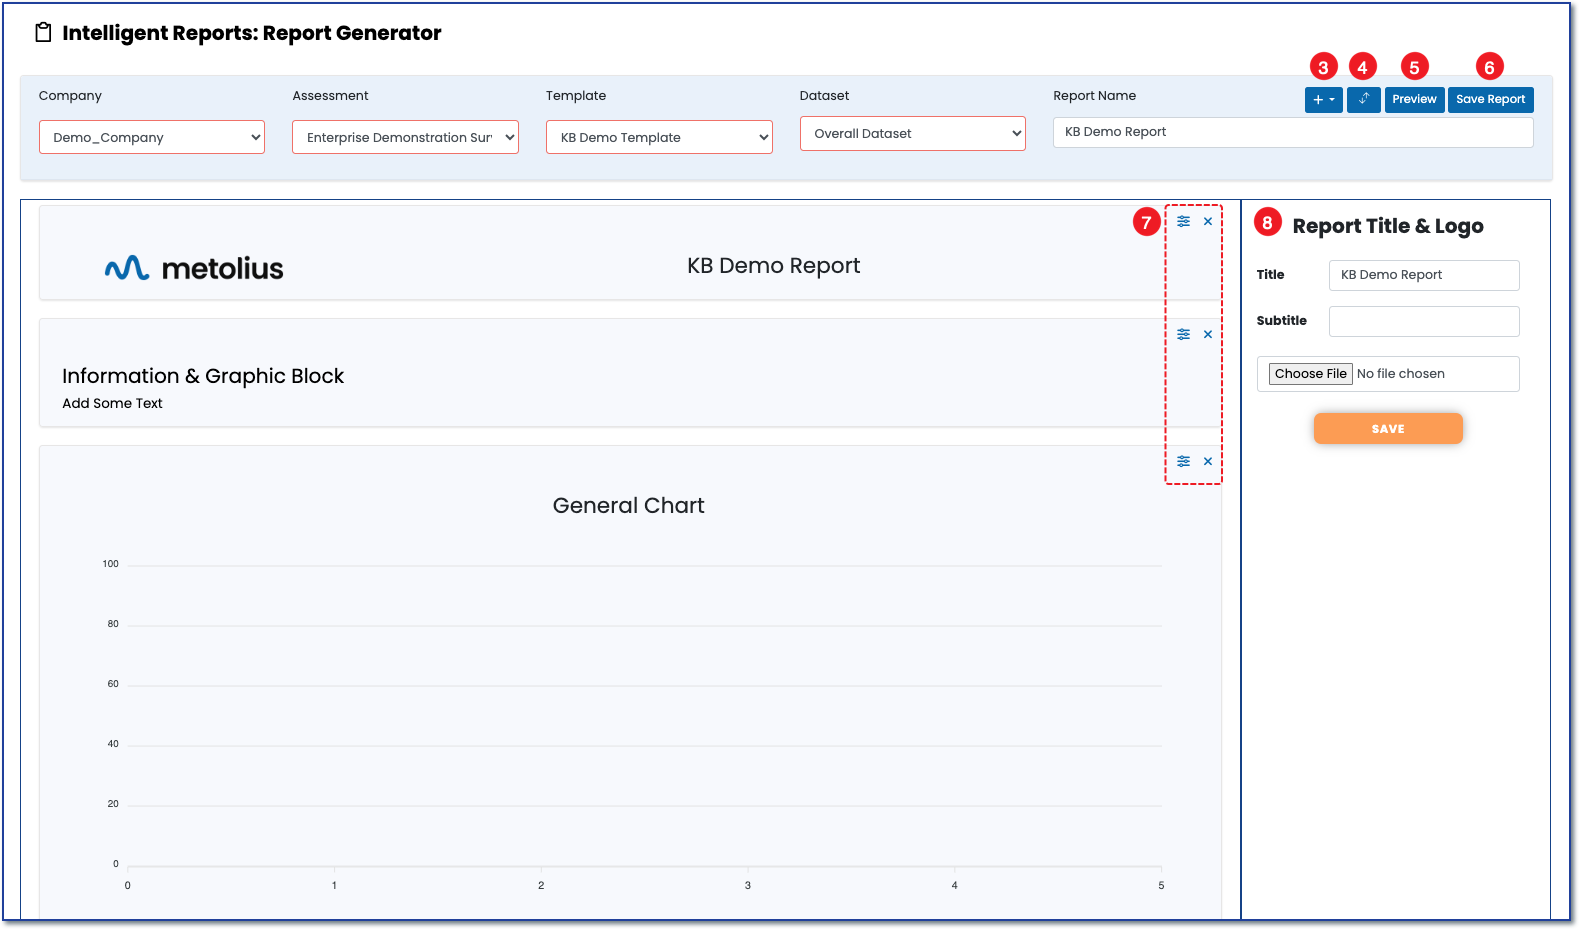The image size is (1579, 929).
Task: Open settings for the report title block
Action: click(x=1183, y=222)
